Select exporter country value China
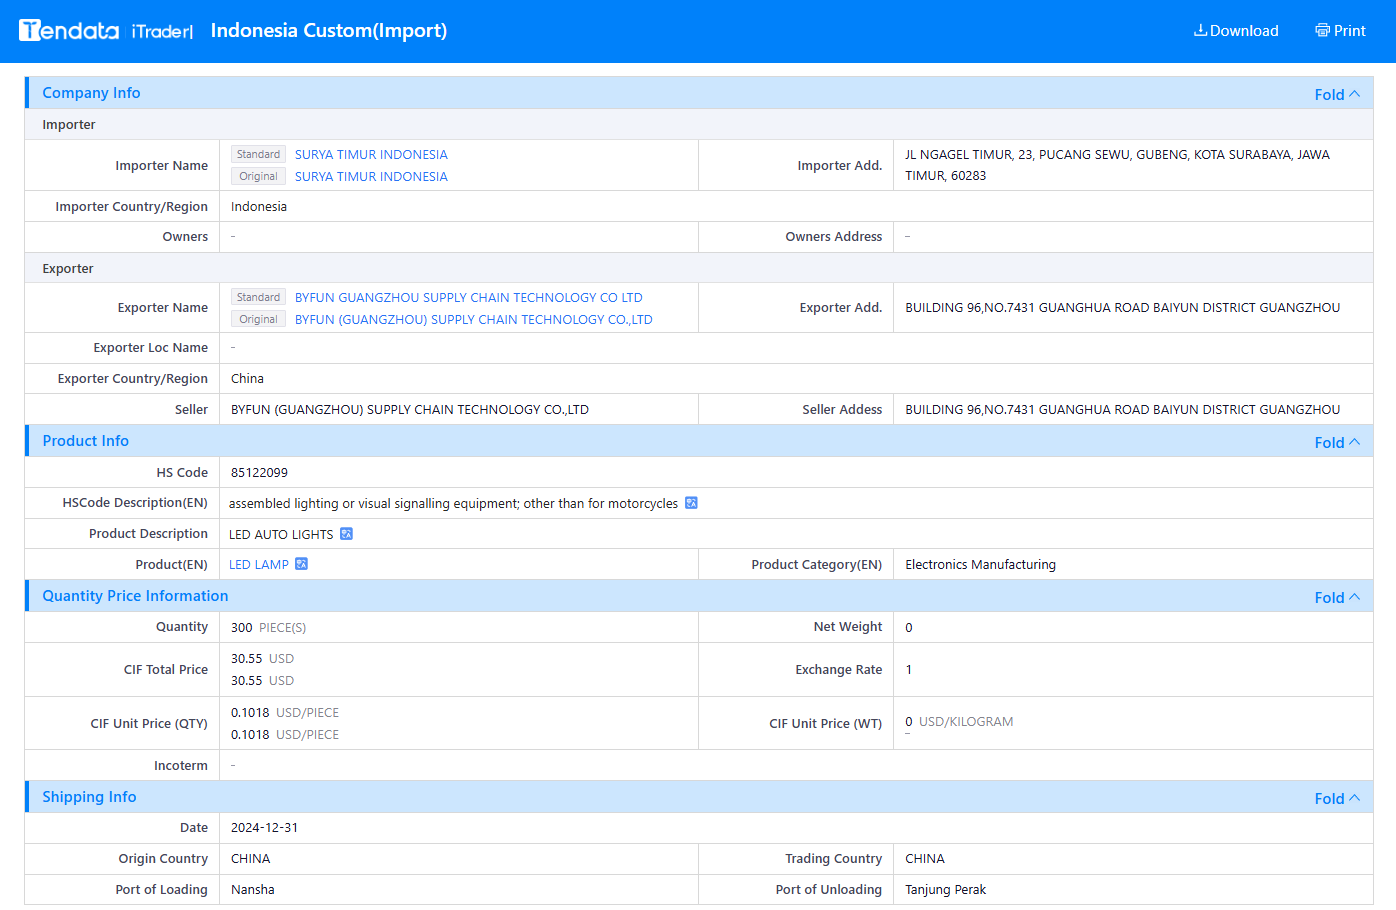The width and height of the screenshot is (1396, 910). (x=247, y=378)
